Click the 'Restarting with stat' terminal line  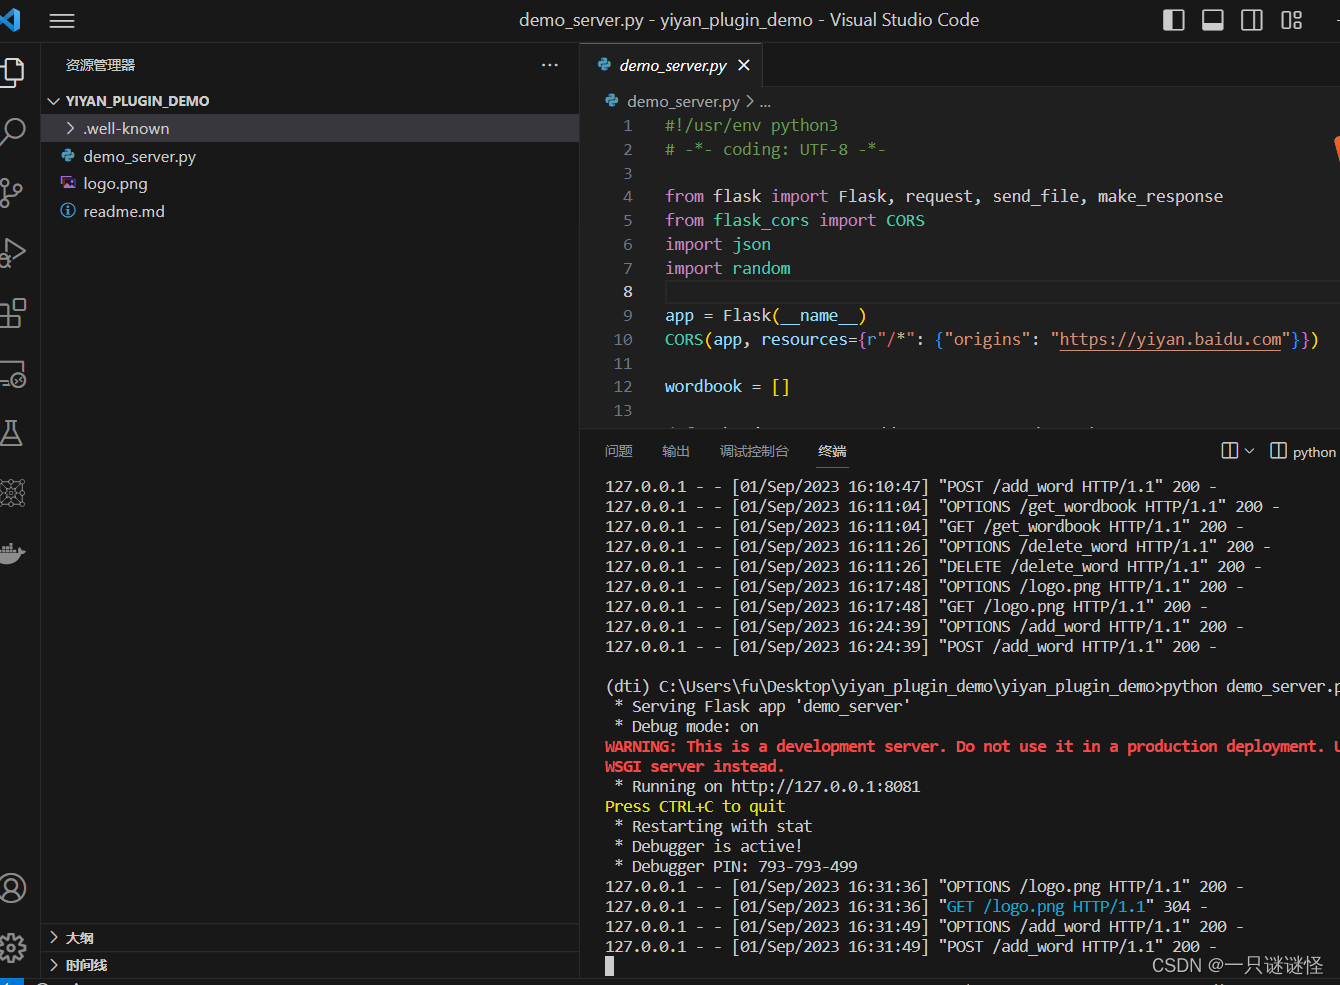(x=713, y=826)
